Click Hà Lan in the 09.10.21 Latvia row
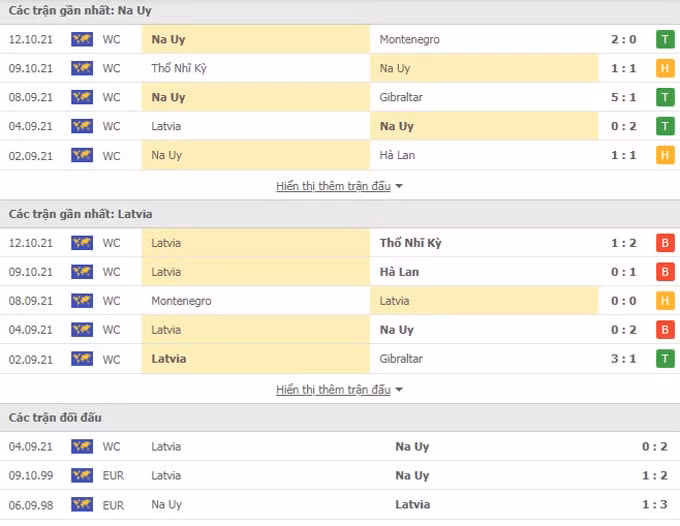This screenshot has height=526, width=680. 399,272
